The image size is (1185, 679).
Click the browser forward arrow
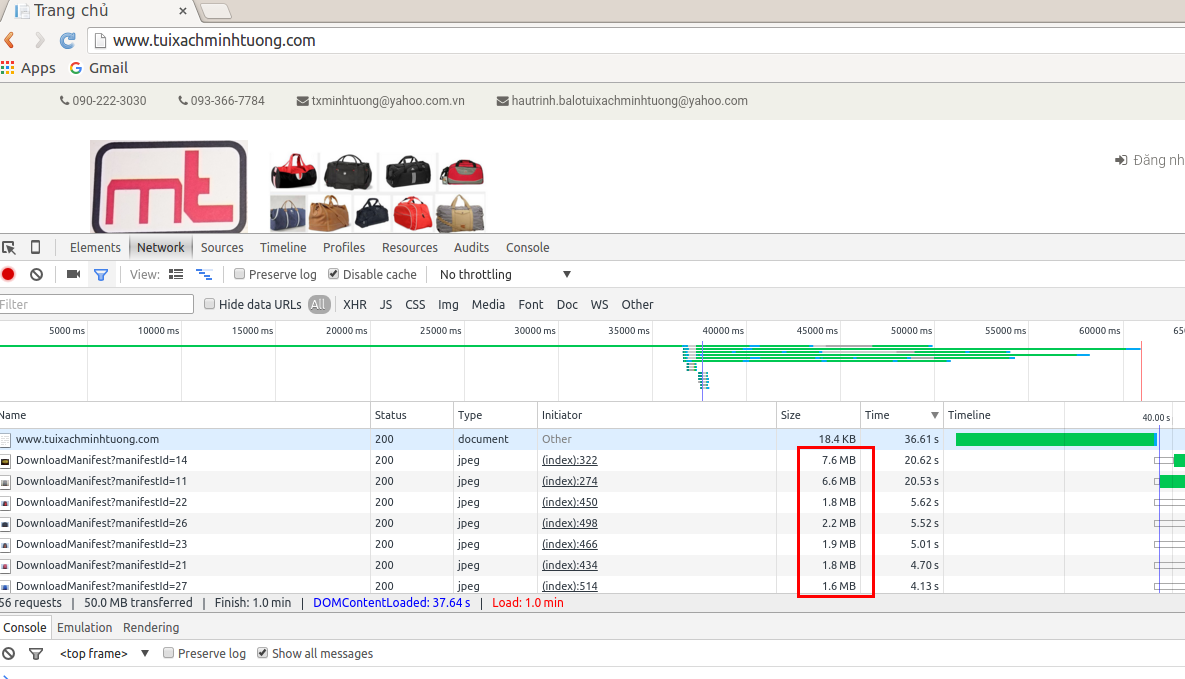[39, 40]
